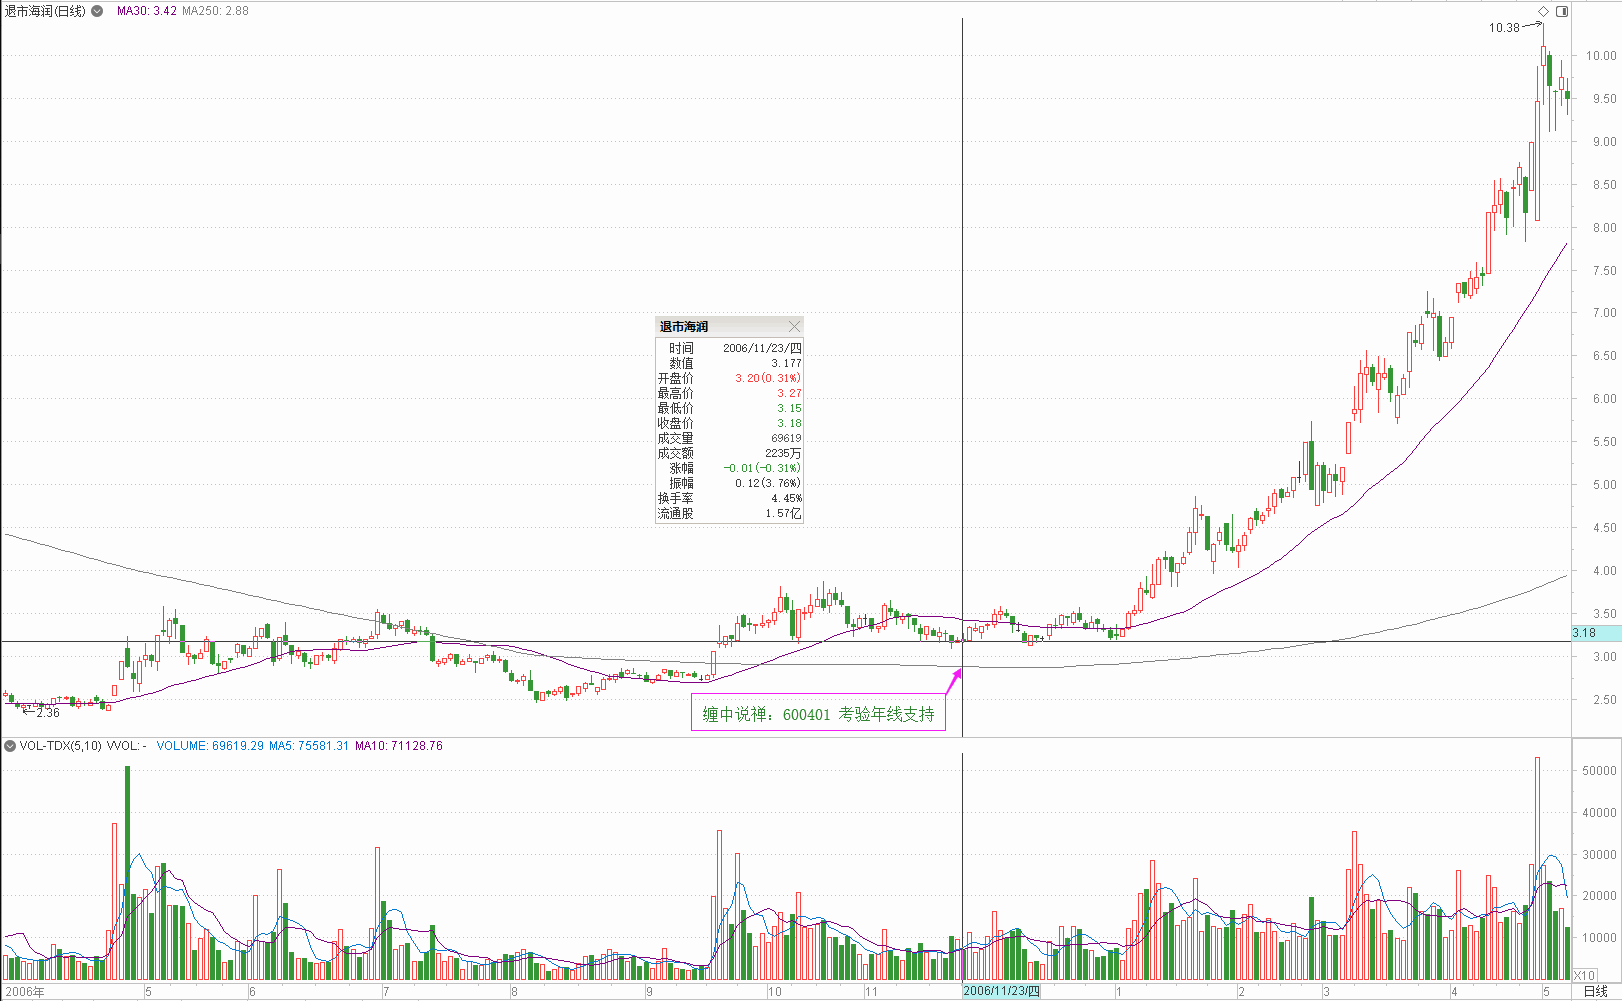Close the 退市海润 data info popup
The height and width of the screenshot is (1001, 1622).
tap(794, 327)
